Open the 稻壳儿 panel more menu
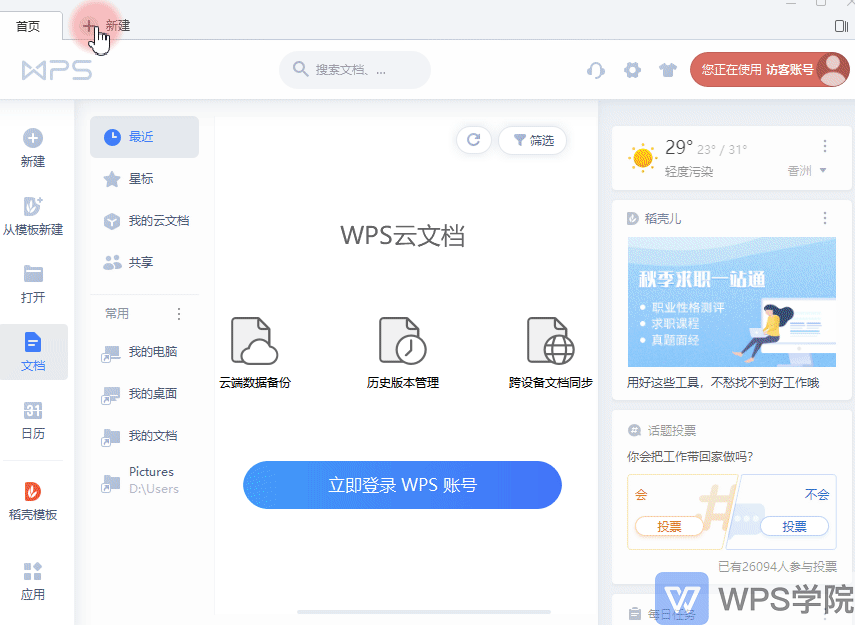This screenshot has width=855, height=625. coord(824,217)
